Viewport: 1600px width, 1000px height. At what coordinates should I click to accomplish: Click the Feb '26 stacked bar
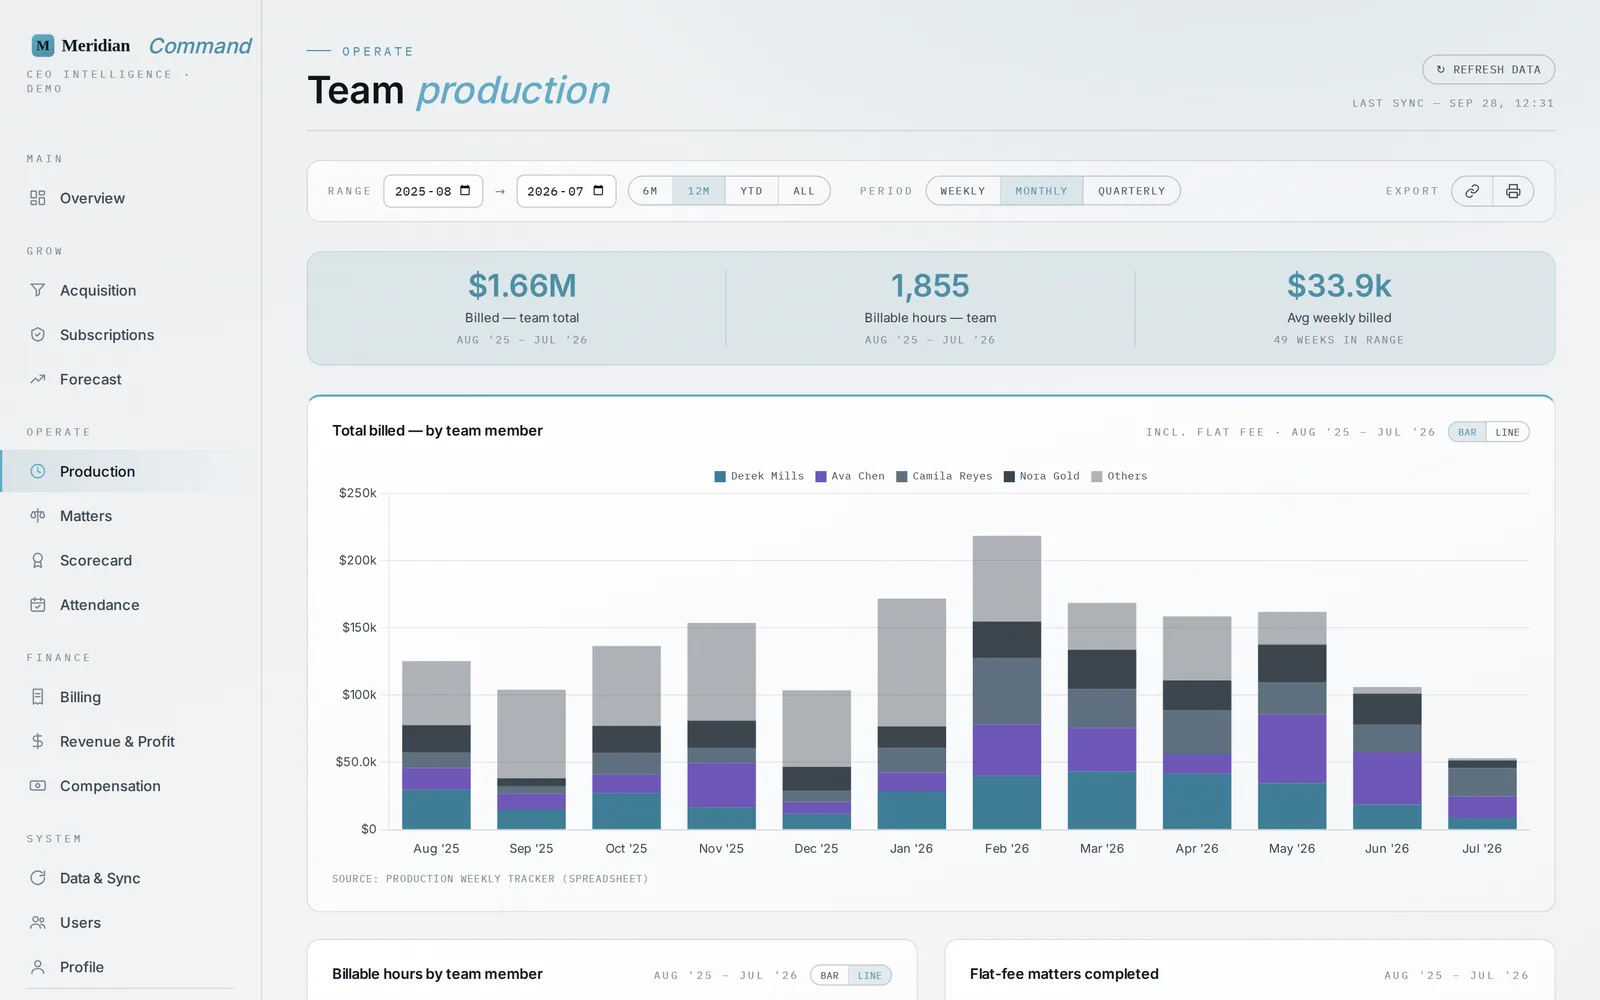pyautogui.click(x=1007, y=683)
